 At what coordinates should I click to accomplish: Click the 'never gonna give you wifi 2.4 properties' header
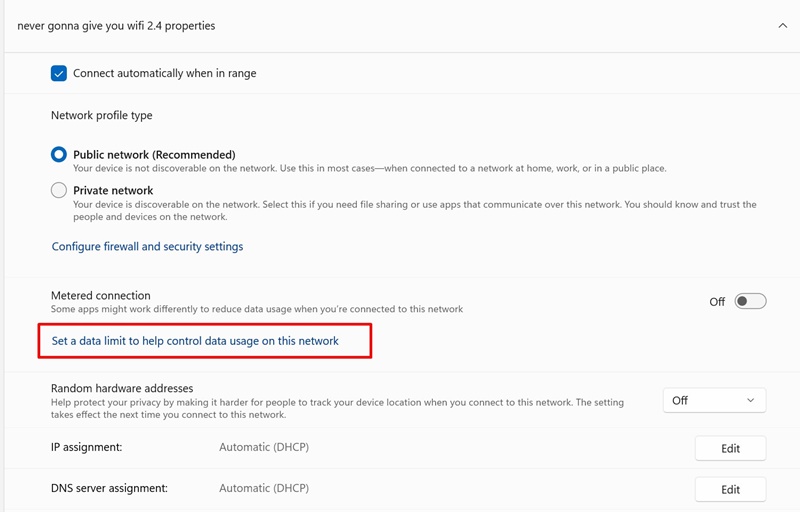116,26
